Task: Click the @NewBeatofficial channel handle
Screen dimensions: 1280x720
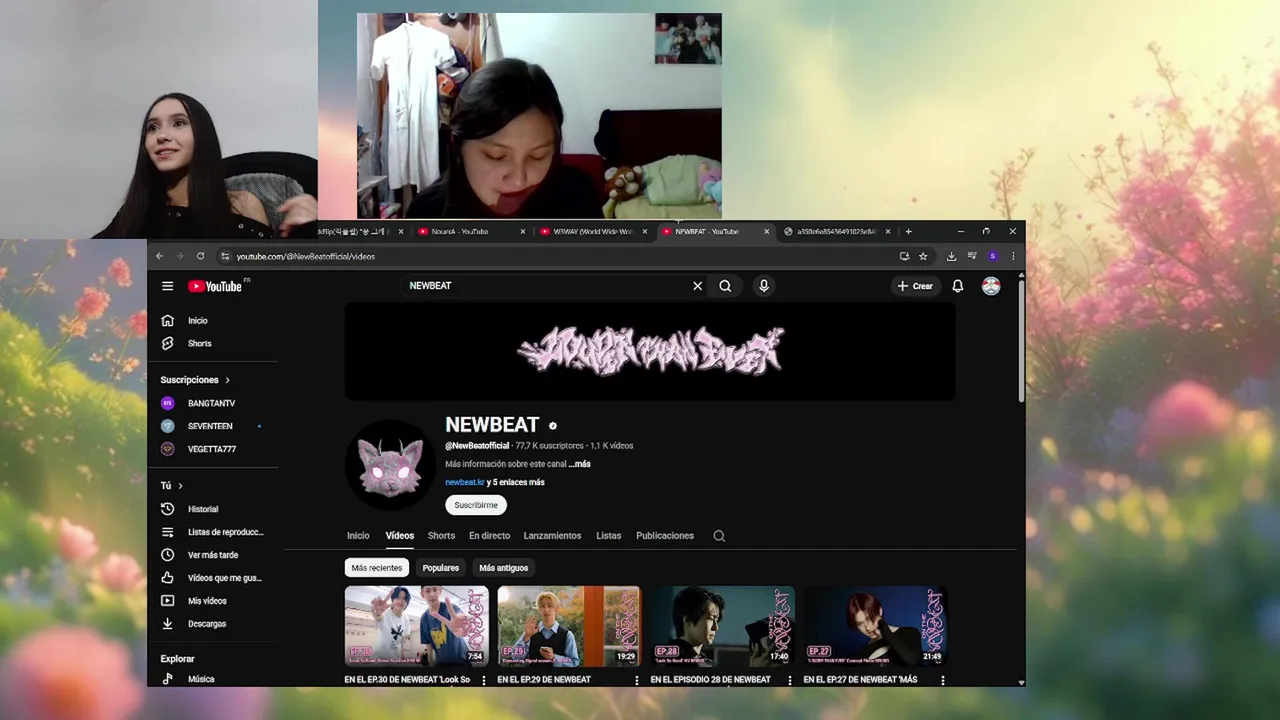Action: [477, 446]
